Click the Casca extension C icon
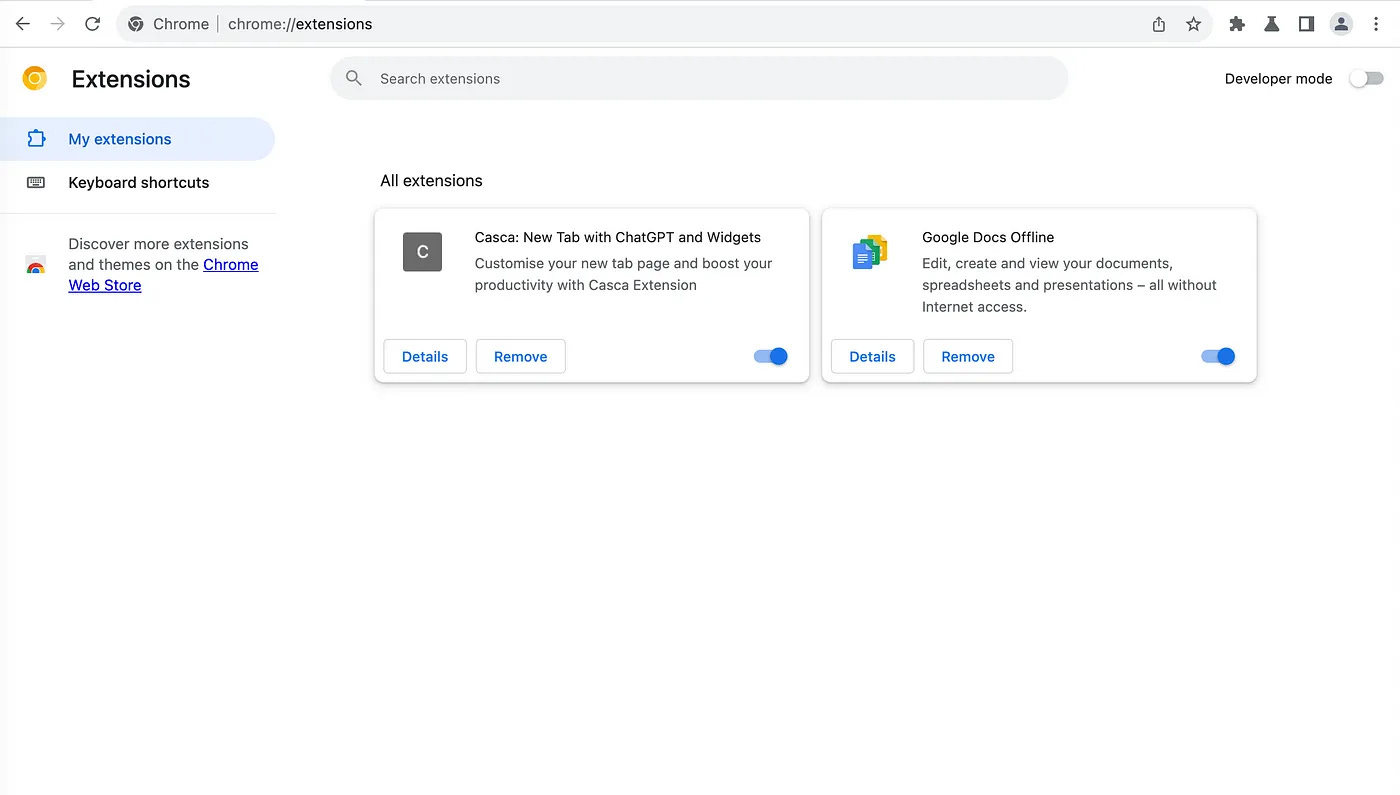The height and width of the screenshot is (795, 1400). click(x=422, y=252)
